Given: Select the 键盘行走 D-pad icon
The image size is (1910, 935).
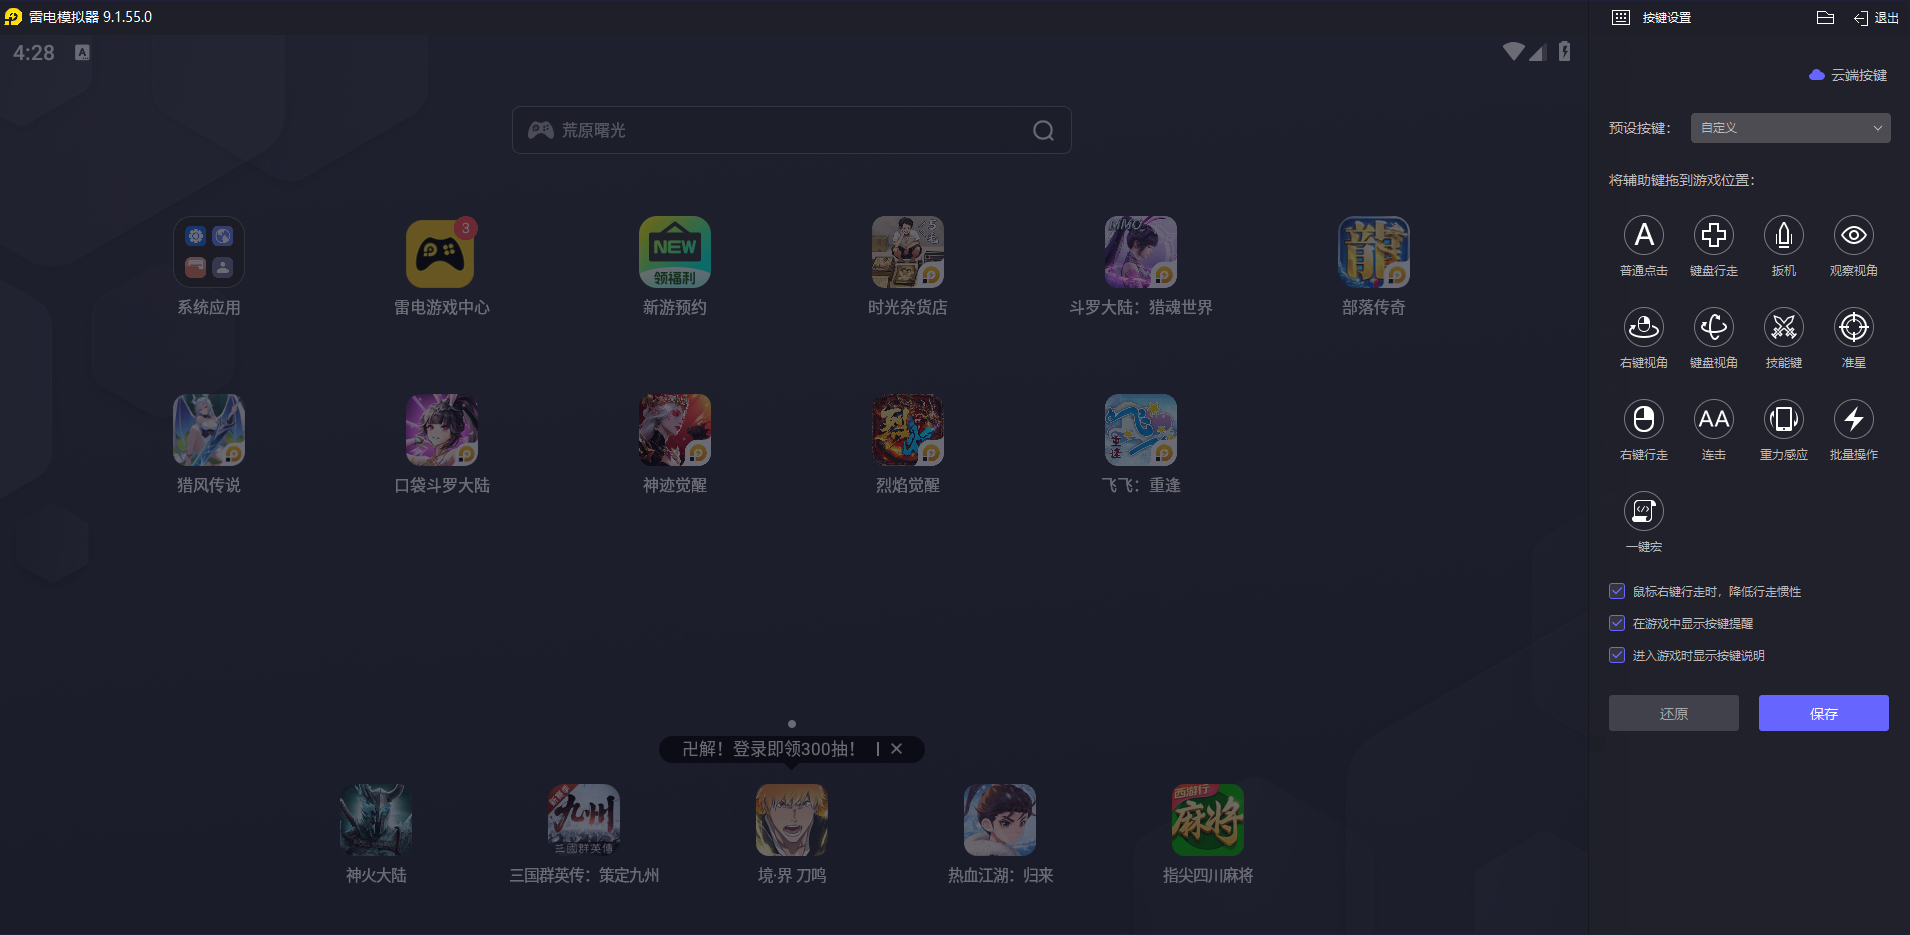Looking at the screenshot, I should (1713, 235).
